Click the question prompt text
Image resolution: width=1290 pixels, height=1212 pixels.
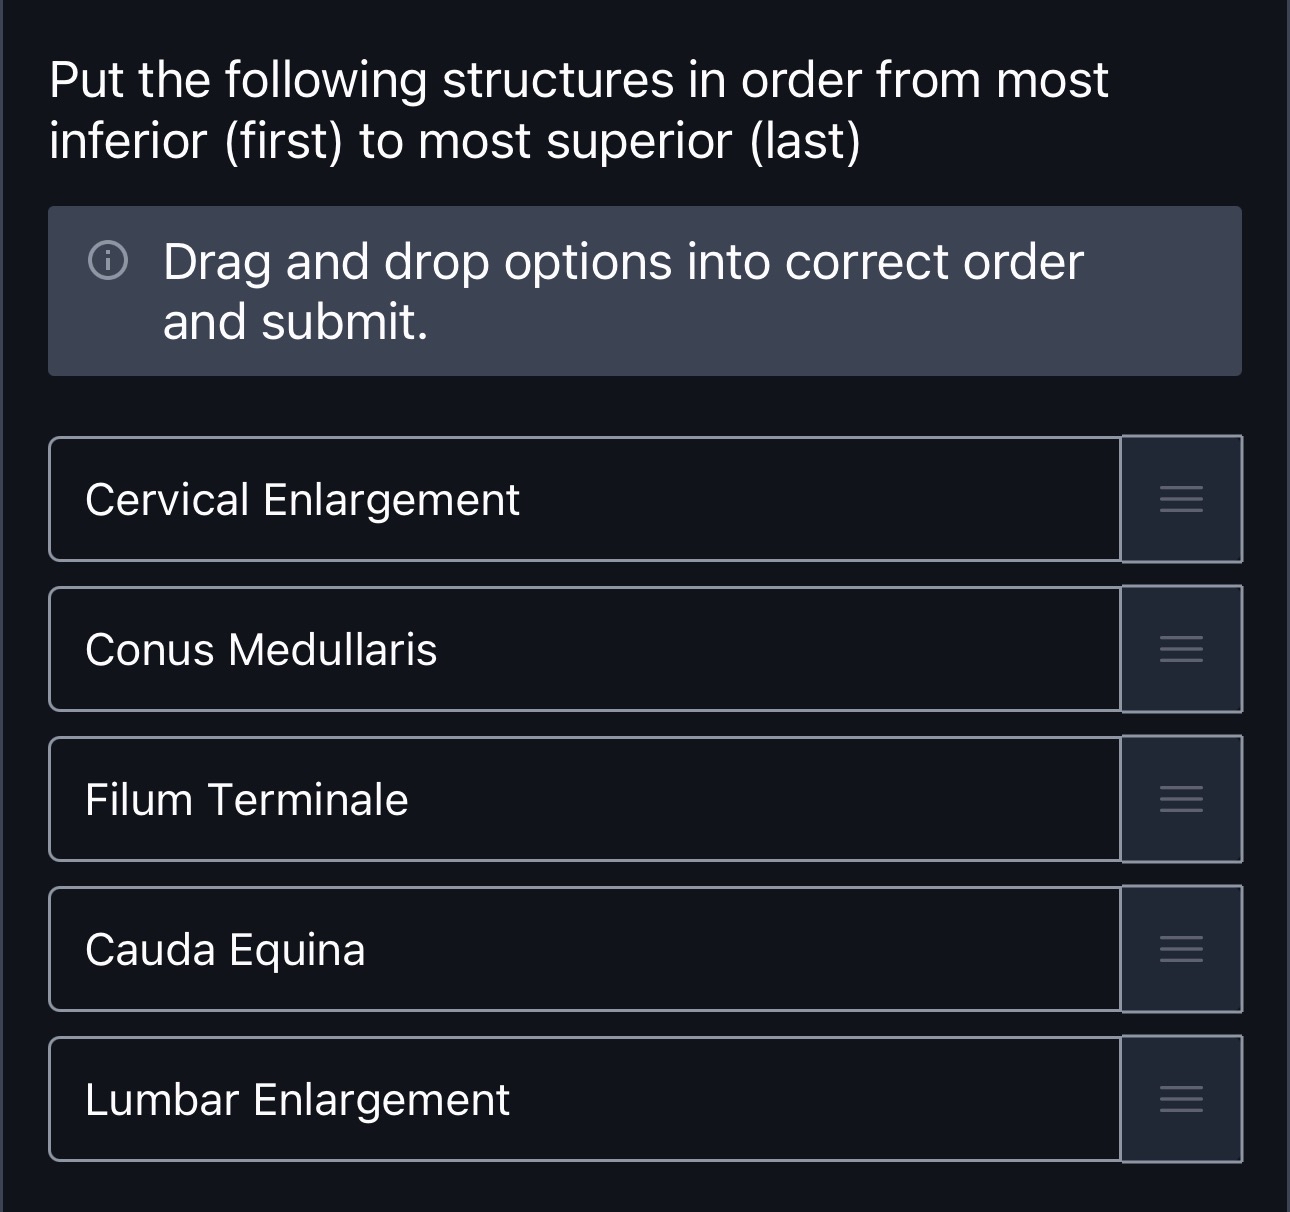[580, 110]
